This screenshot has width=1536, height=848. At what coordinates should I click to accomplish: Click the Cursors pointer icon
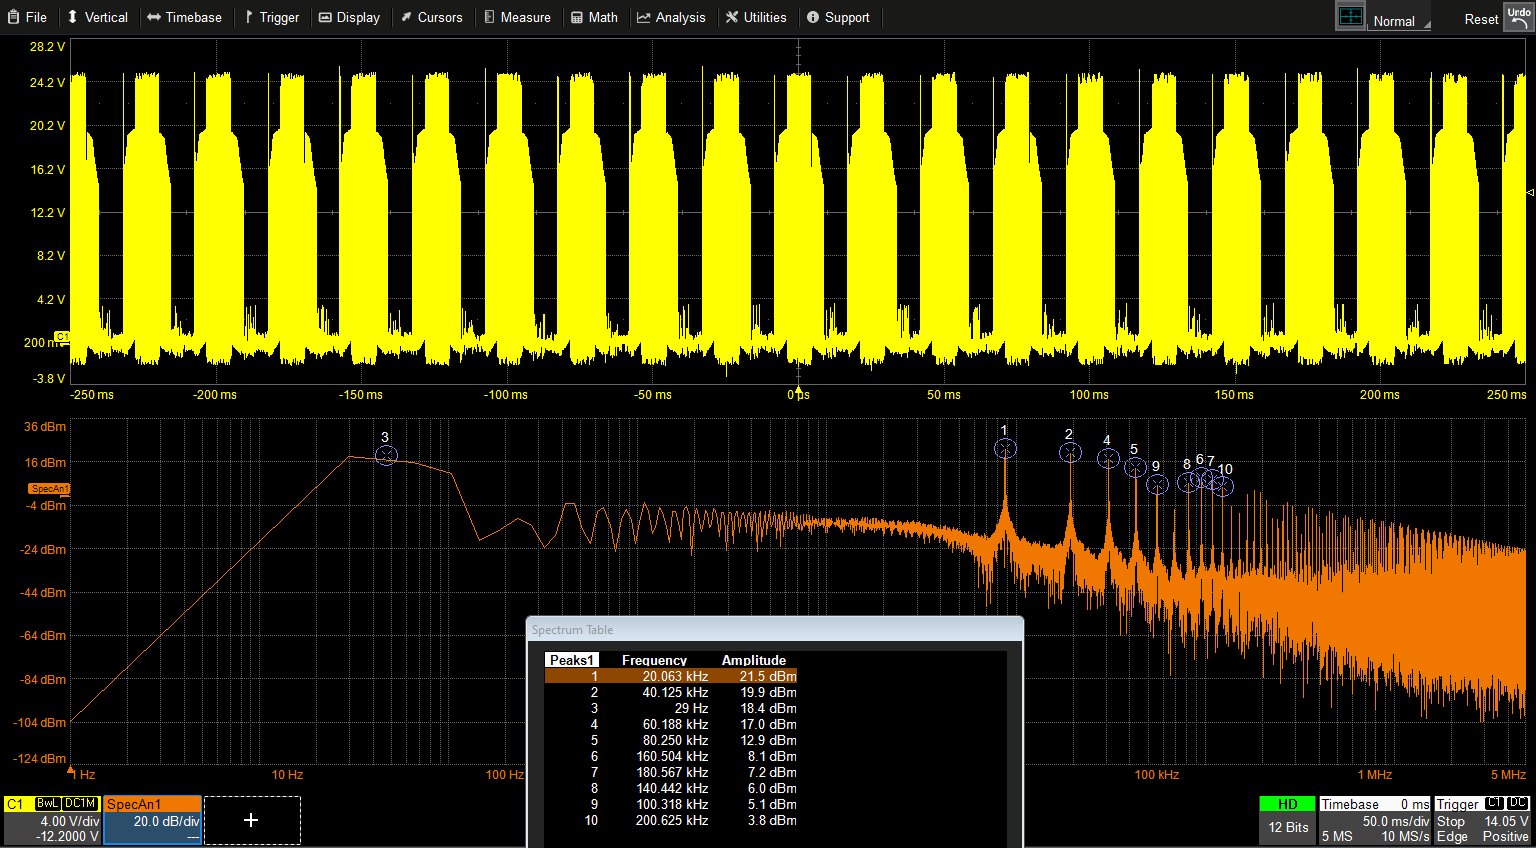[404, 16]
